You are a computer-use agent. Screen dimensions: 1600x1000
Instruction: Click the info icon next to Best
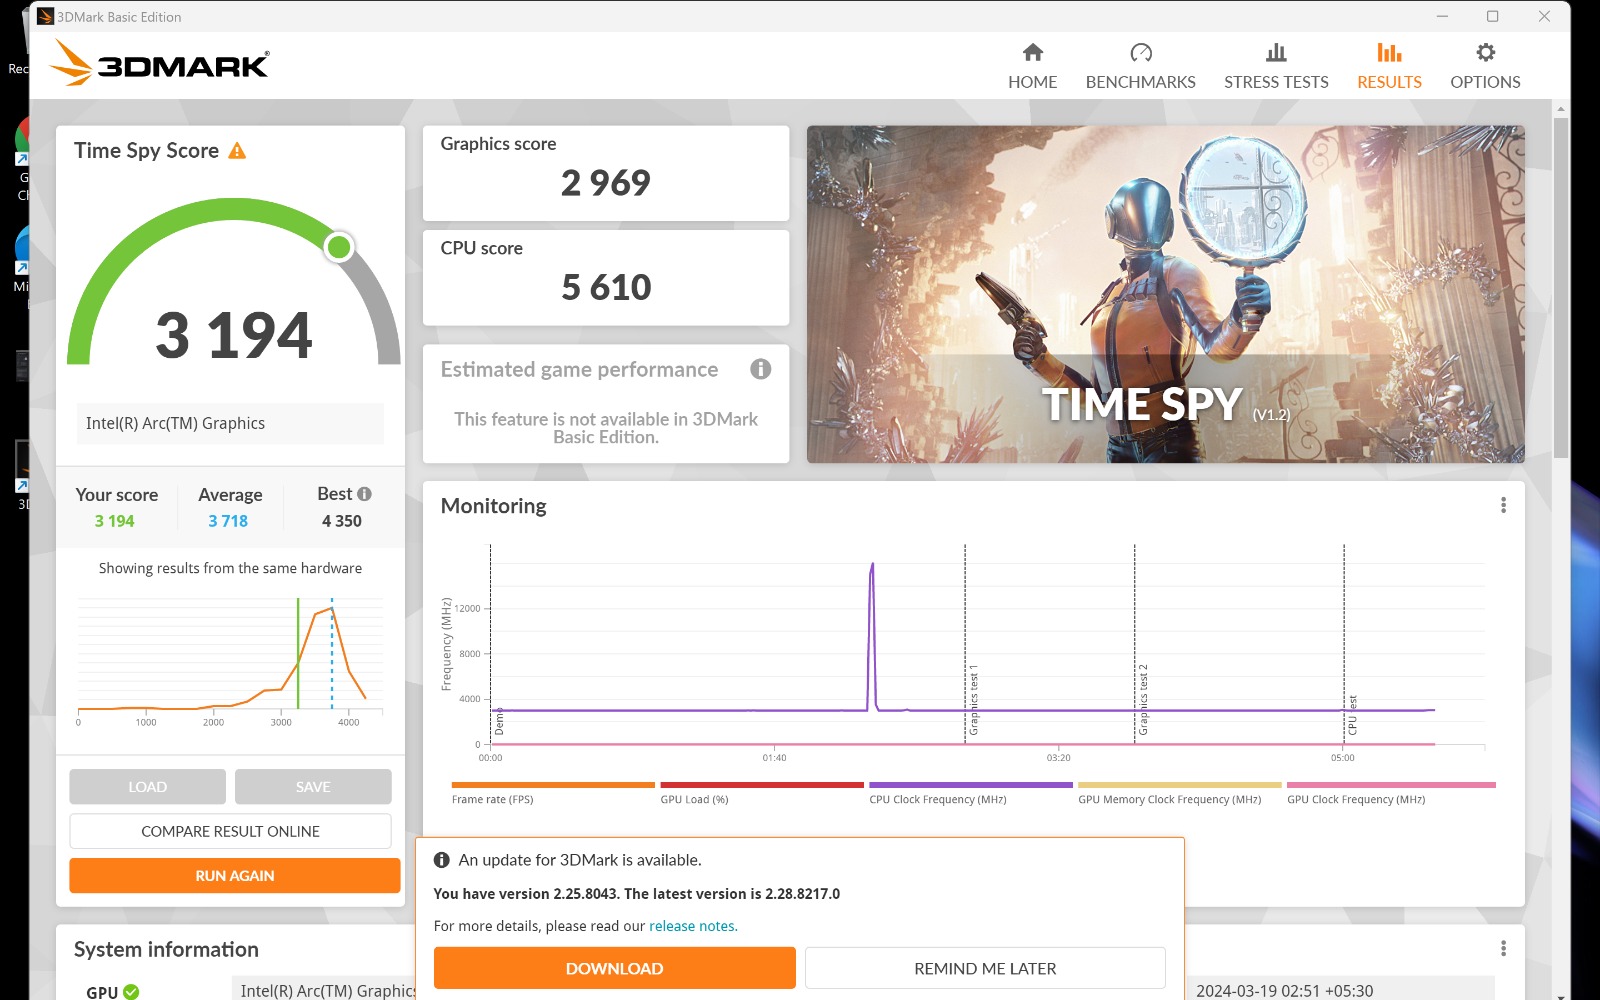tap(365, 494)
